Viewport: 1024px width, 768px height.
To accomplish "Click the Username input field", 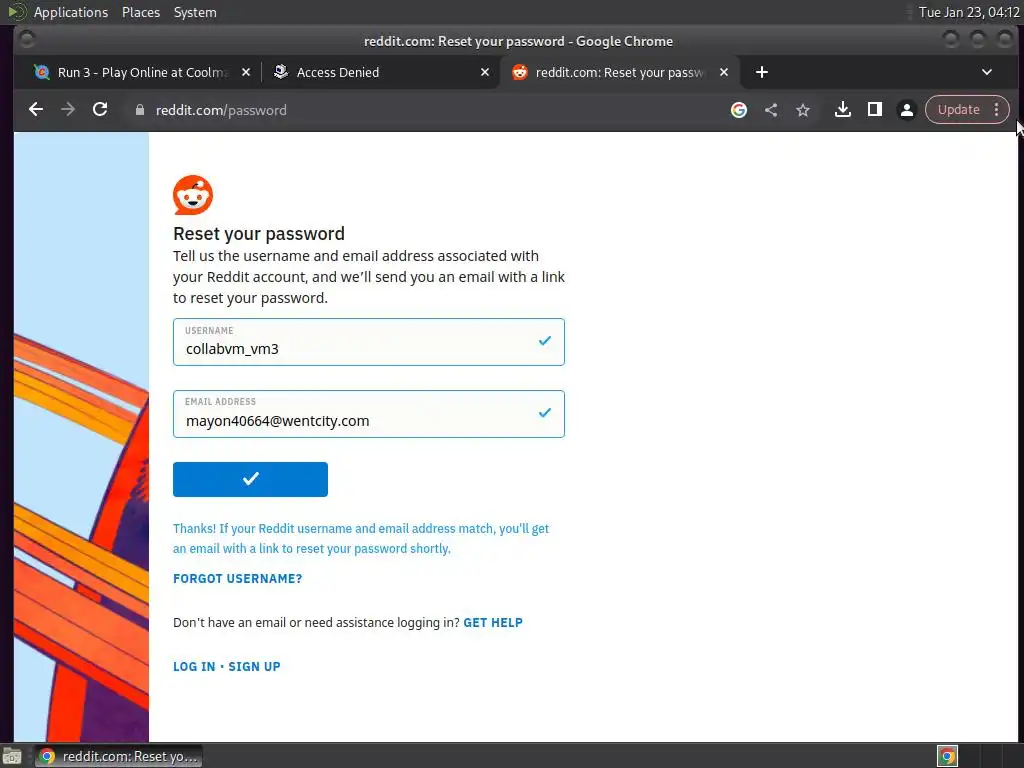I will coord(368,342).
